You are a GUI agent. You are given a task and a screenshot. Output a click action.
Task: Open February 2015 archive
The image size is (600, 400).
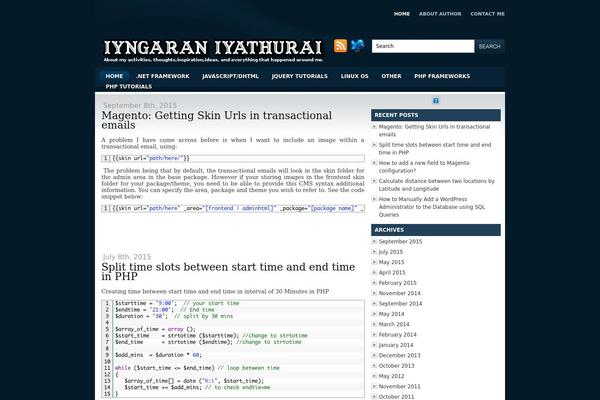[x=398, y=283]
